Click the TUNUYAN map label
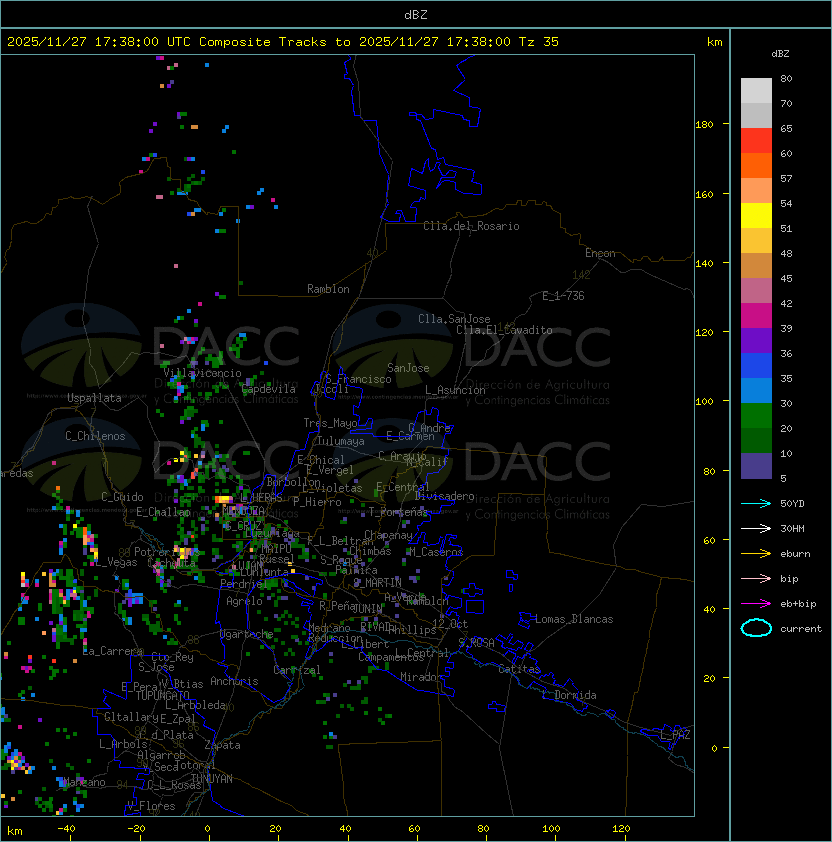This screenshot has height=842, width=832. 212,779
